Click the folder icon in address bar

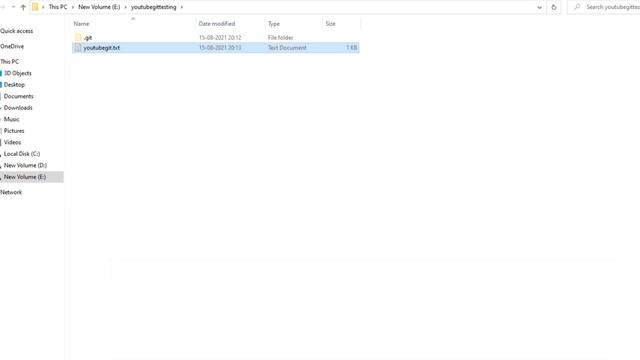(35, 7)
